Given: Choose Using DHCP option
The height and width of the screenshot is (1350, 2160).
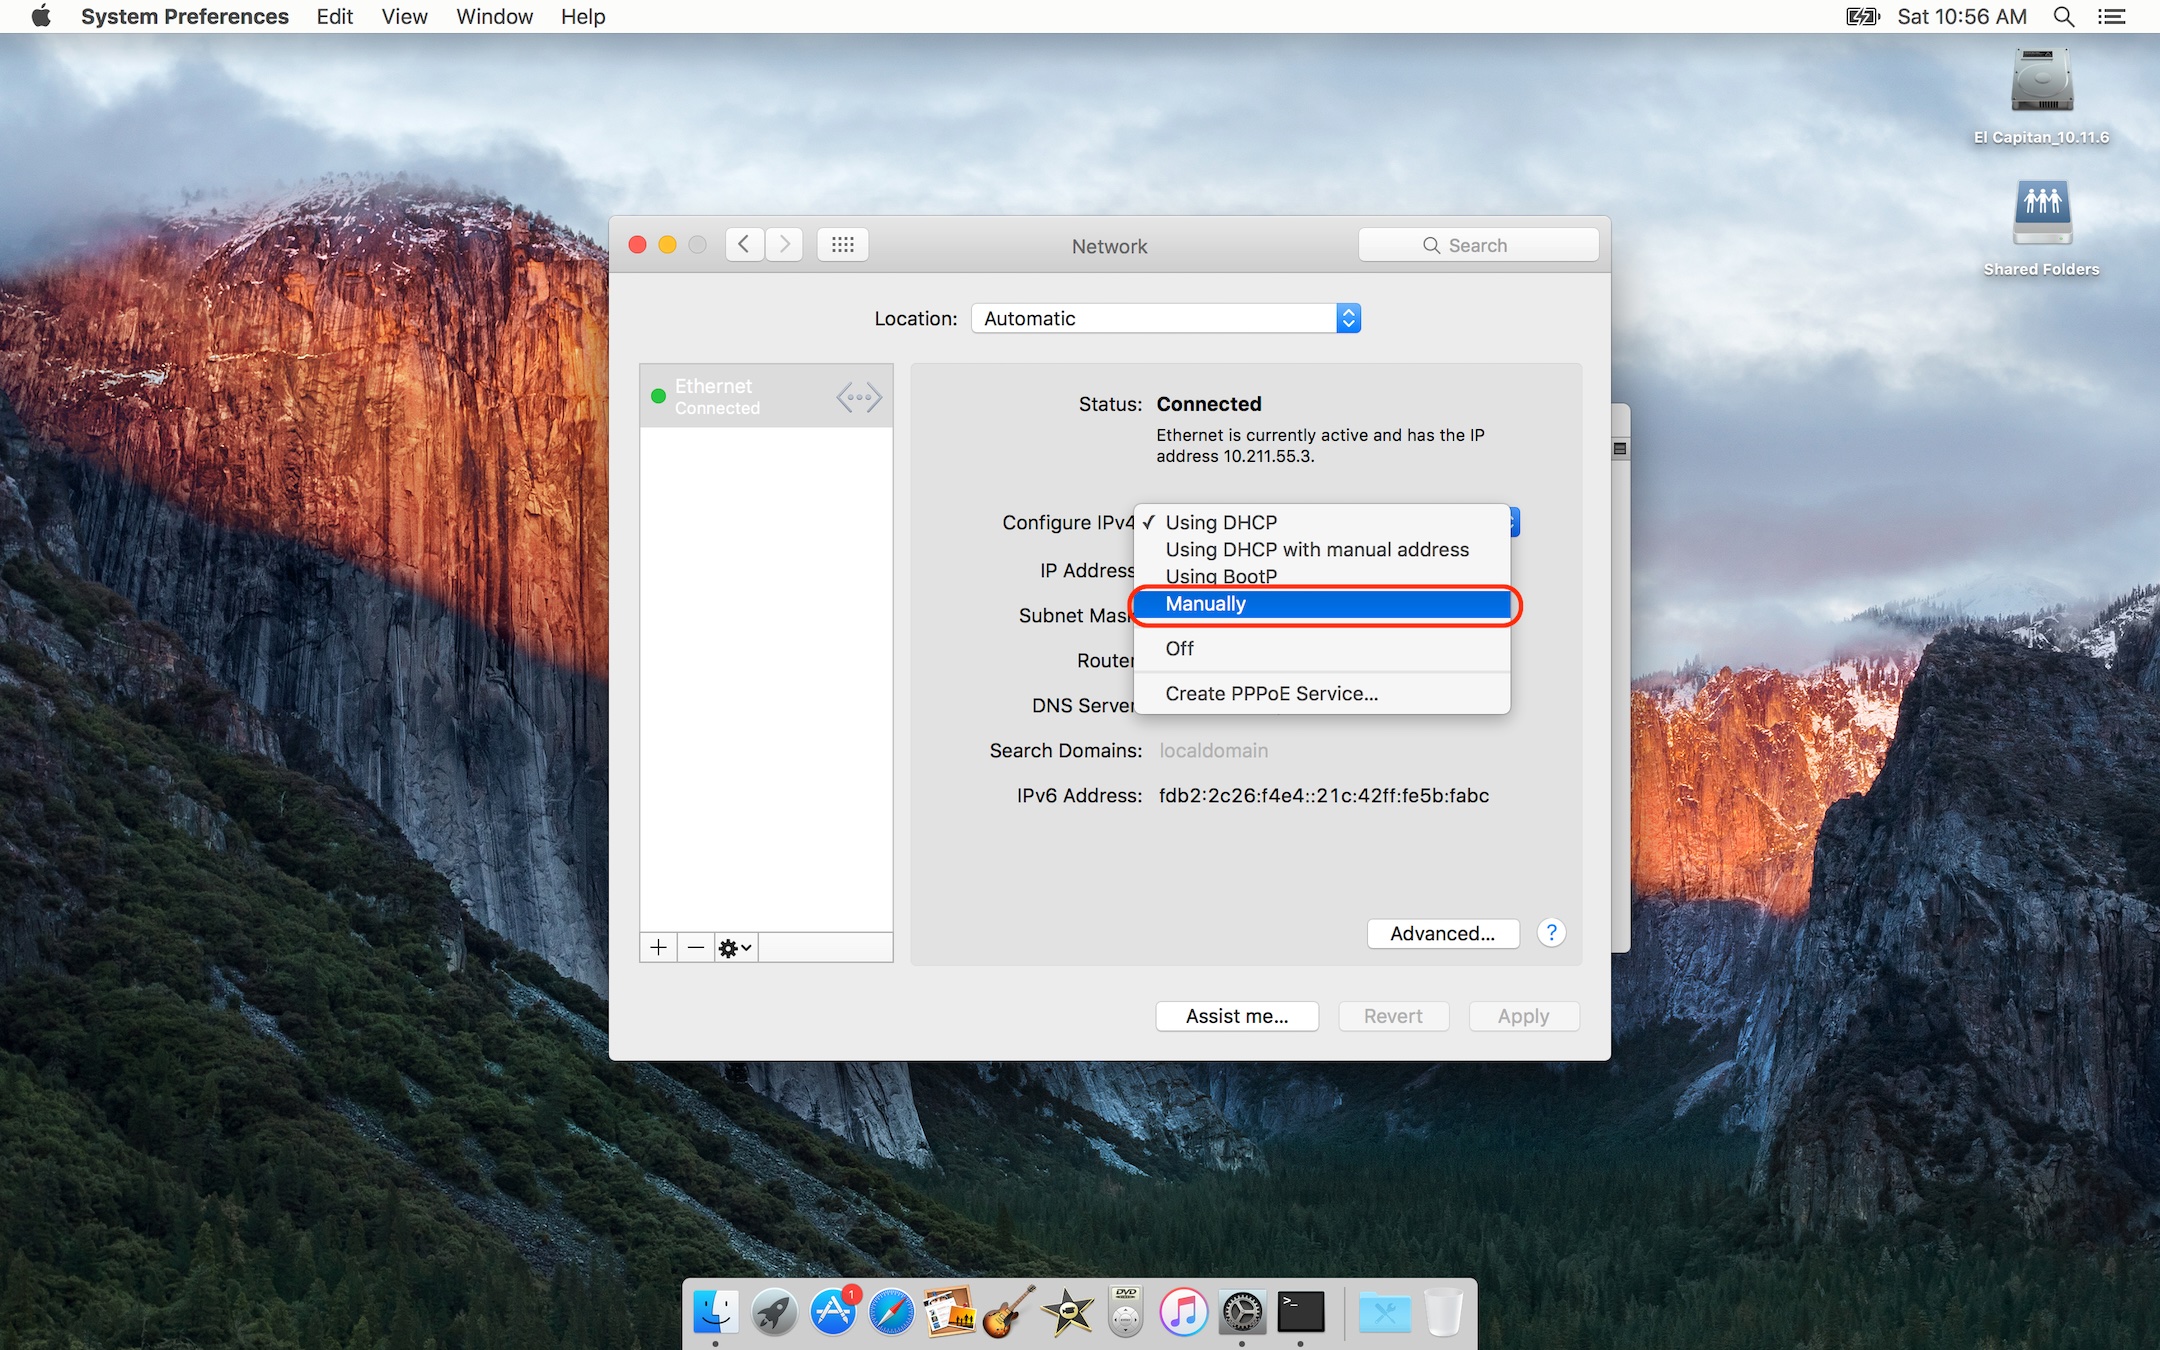Looking at the screenshot, I should (x=1322, y=522).
